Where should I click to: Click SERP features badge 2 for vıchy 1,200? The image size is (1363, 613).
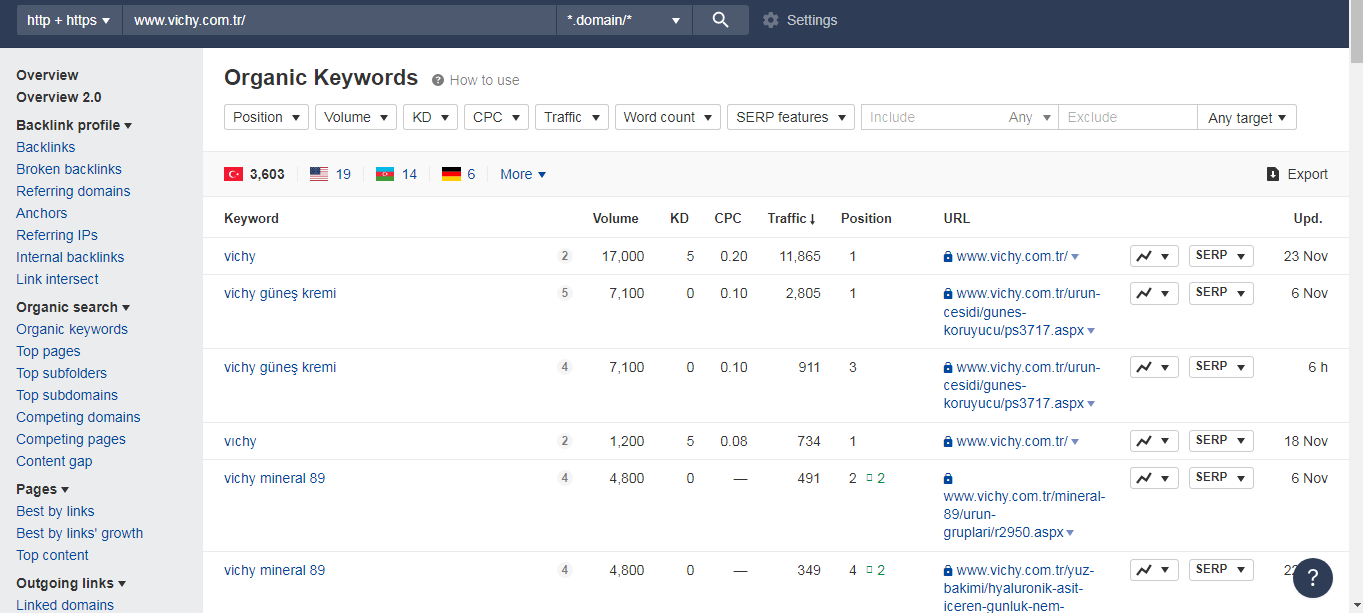564,441
